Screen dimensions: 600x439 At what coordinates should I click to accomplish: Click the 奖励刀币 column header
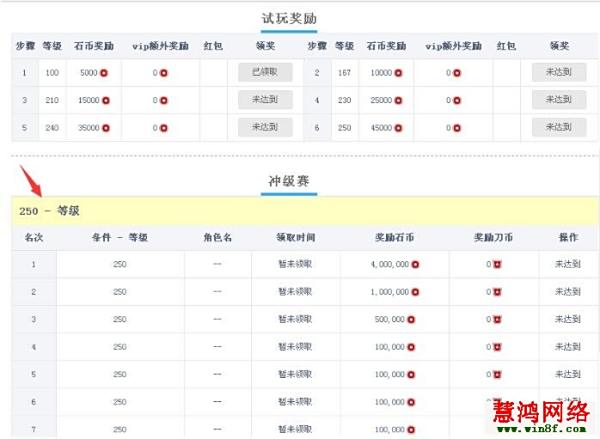493,238
